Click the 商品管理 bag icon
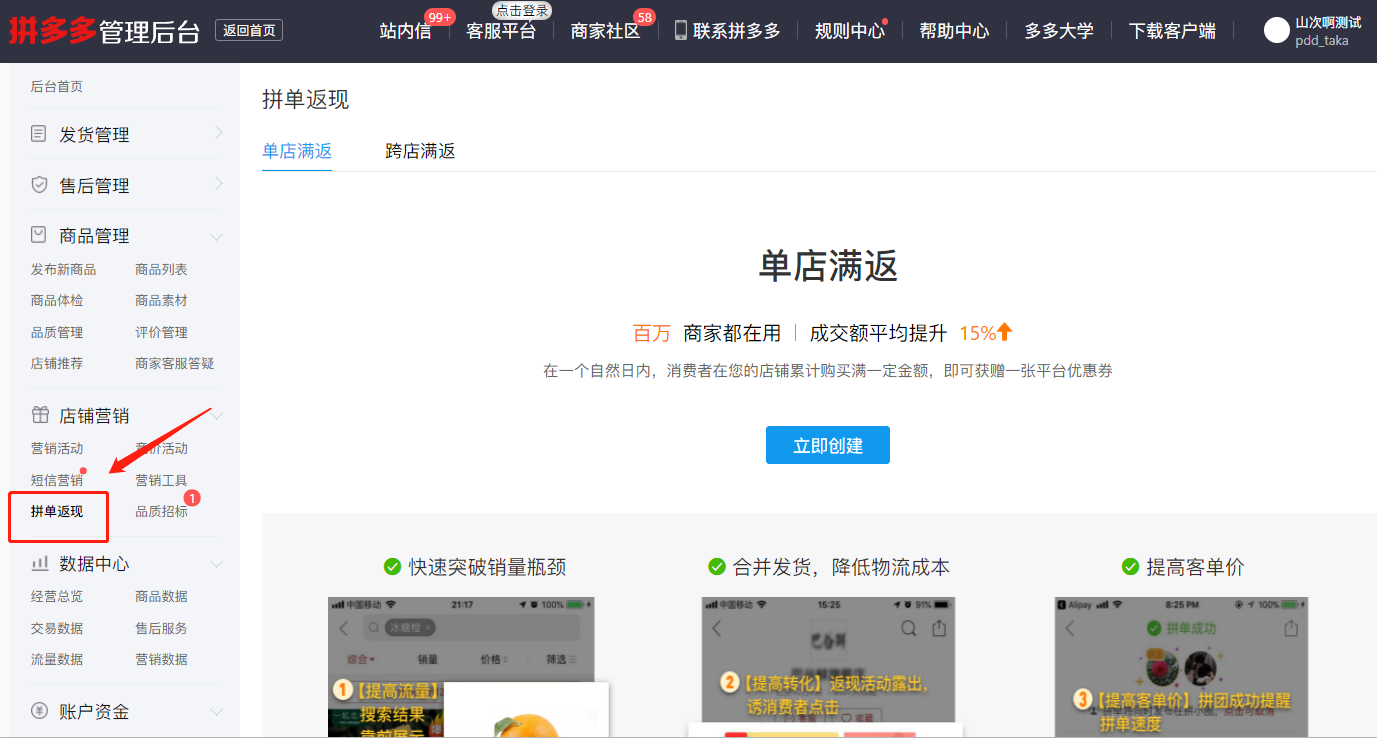 click(x=39, y=235)
